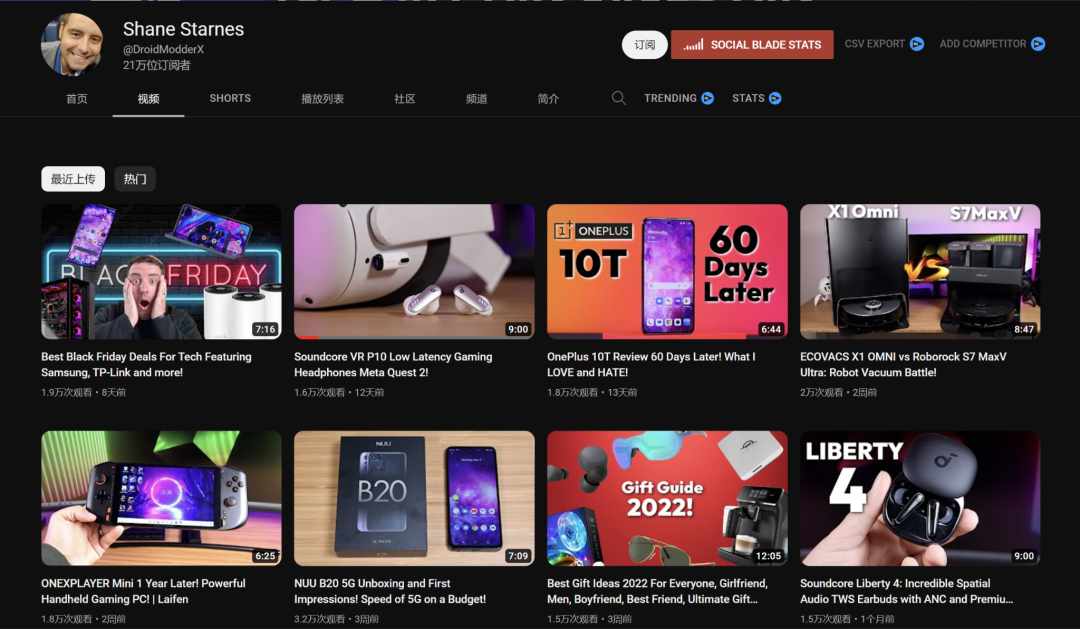Click ADD COMPETITOR
The width and height of the screenshot is (1080, 629).
coord(983,44)
